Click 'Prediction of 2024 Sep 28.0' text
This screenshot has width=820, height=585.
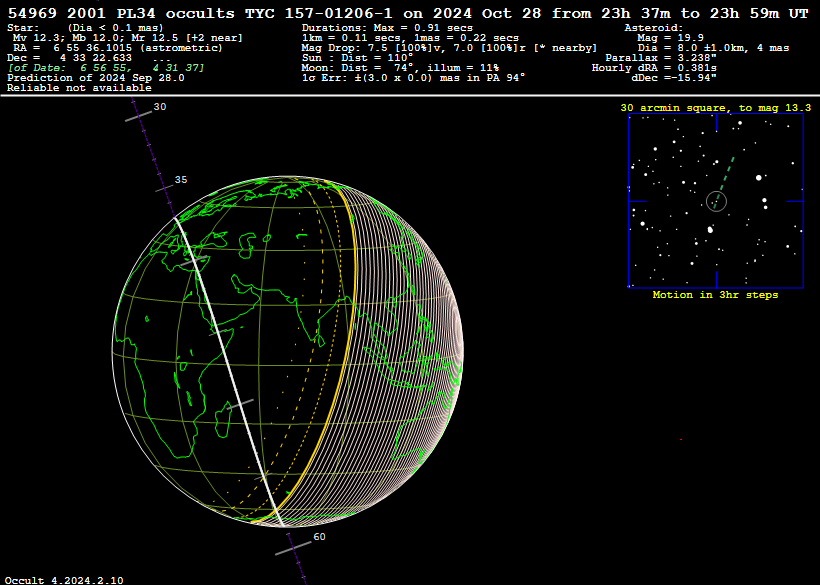coord(96,78)
